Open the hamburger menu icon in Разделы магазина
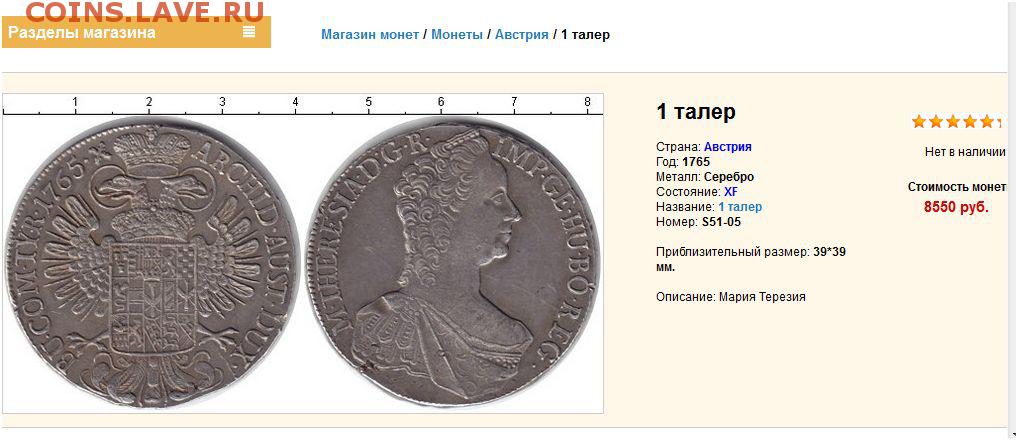Image resolution: width=1018 pixels, height=440 pixels. (x=249, y=32)
